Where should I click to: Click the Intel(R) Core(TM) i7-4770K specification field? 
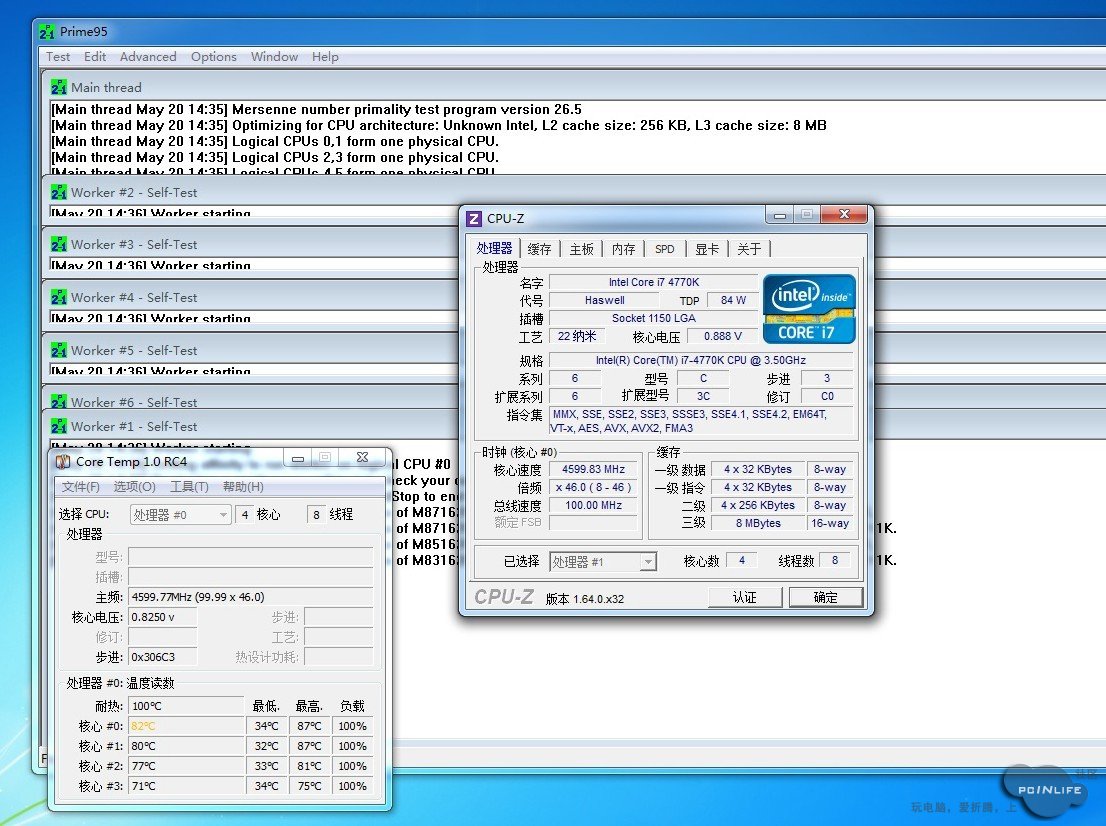click(700, 360)
